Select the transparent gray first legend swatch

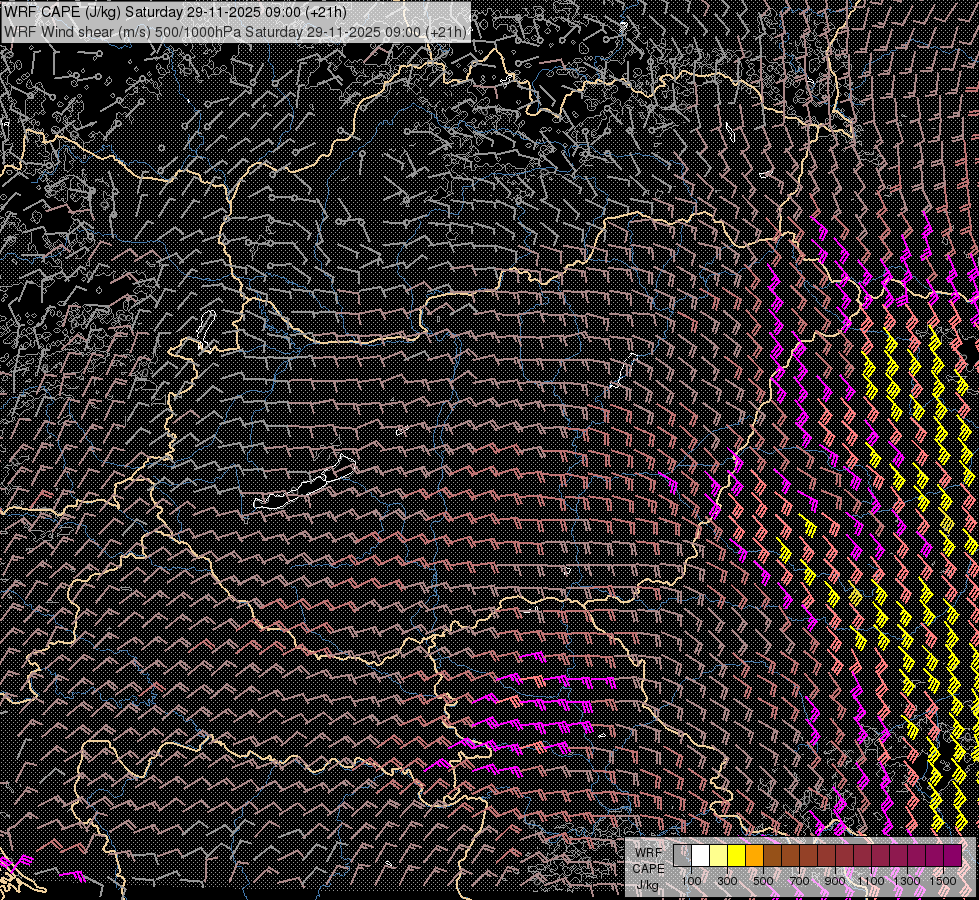click(682, 855)
